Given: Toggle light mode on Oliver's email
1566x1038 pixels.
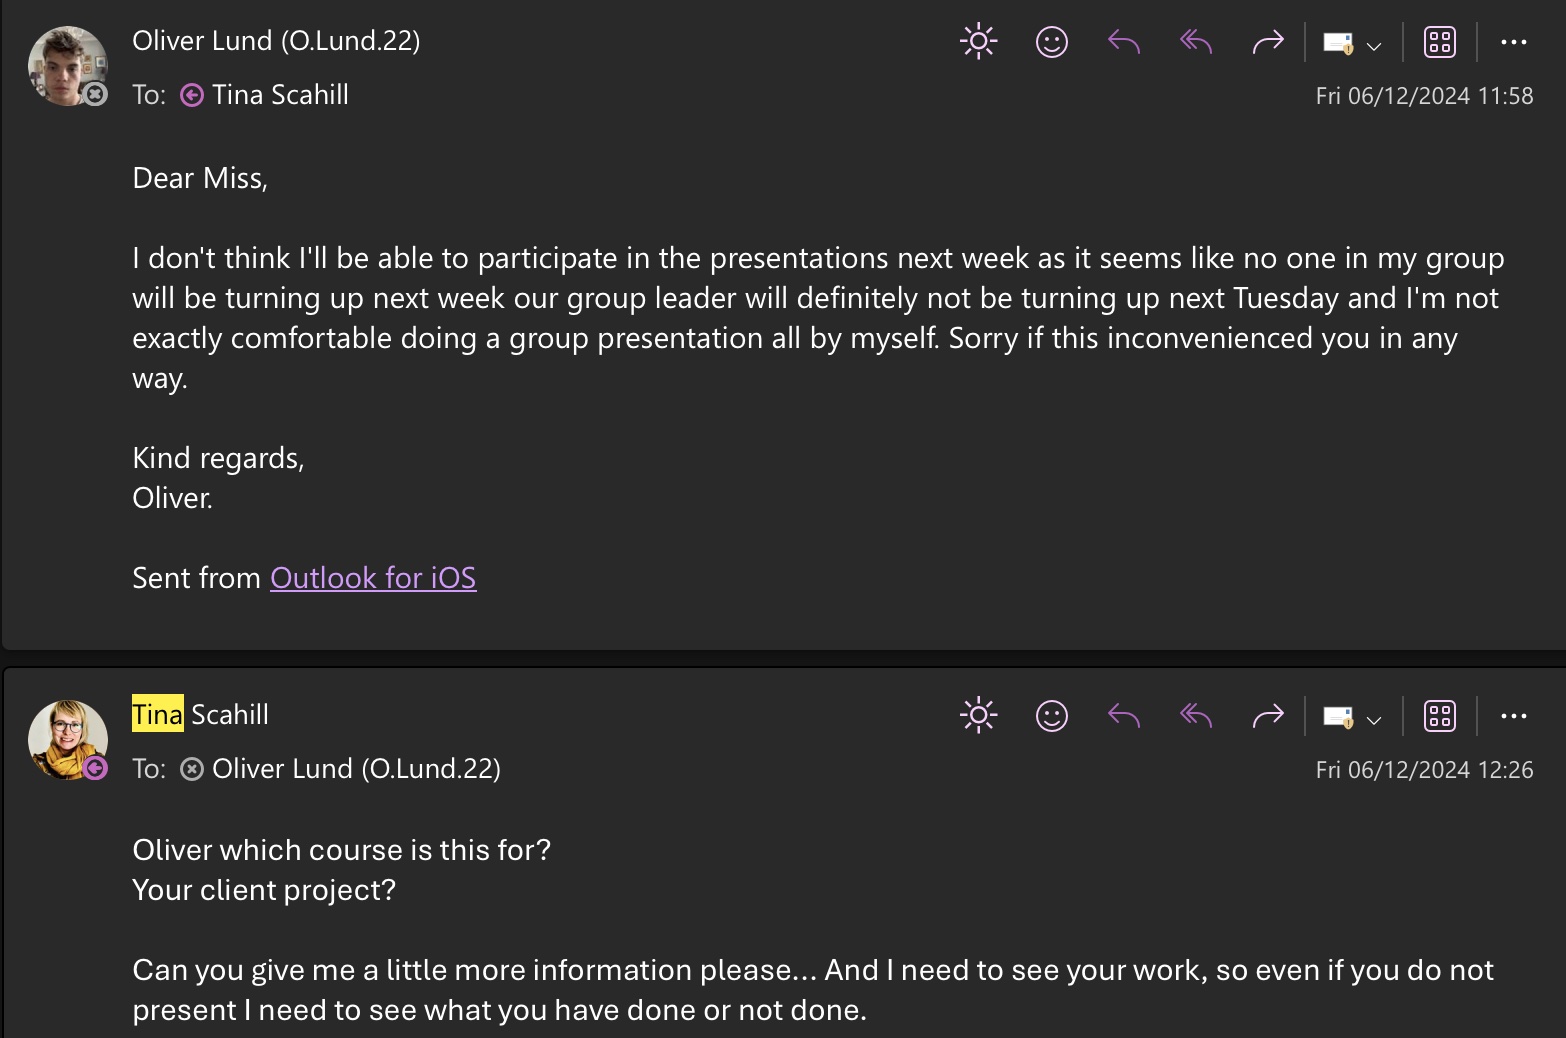Looking at the screenshot, I should 978,42.
